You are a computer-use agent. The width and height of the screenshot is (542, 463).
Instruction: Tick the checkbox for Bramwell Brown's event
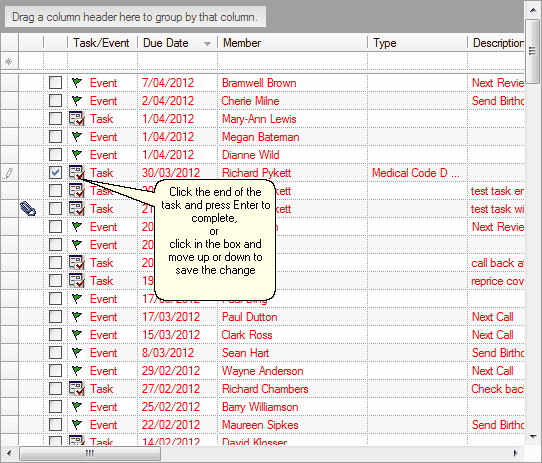(x=55, y=83)
